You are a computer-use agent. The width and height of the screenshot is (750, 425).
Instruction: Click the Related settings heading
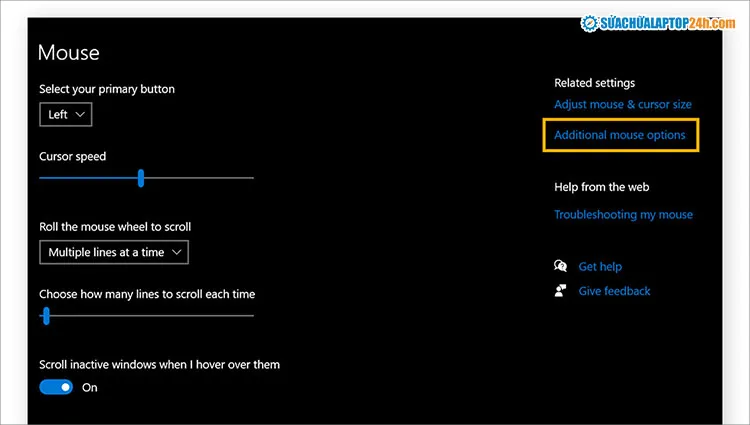pos(594,83)
